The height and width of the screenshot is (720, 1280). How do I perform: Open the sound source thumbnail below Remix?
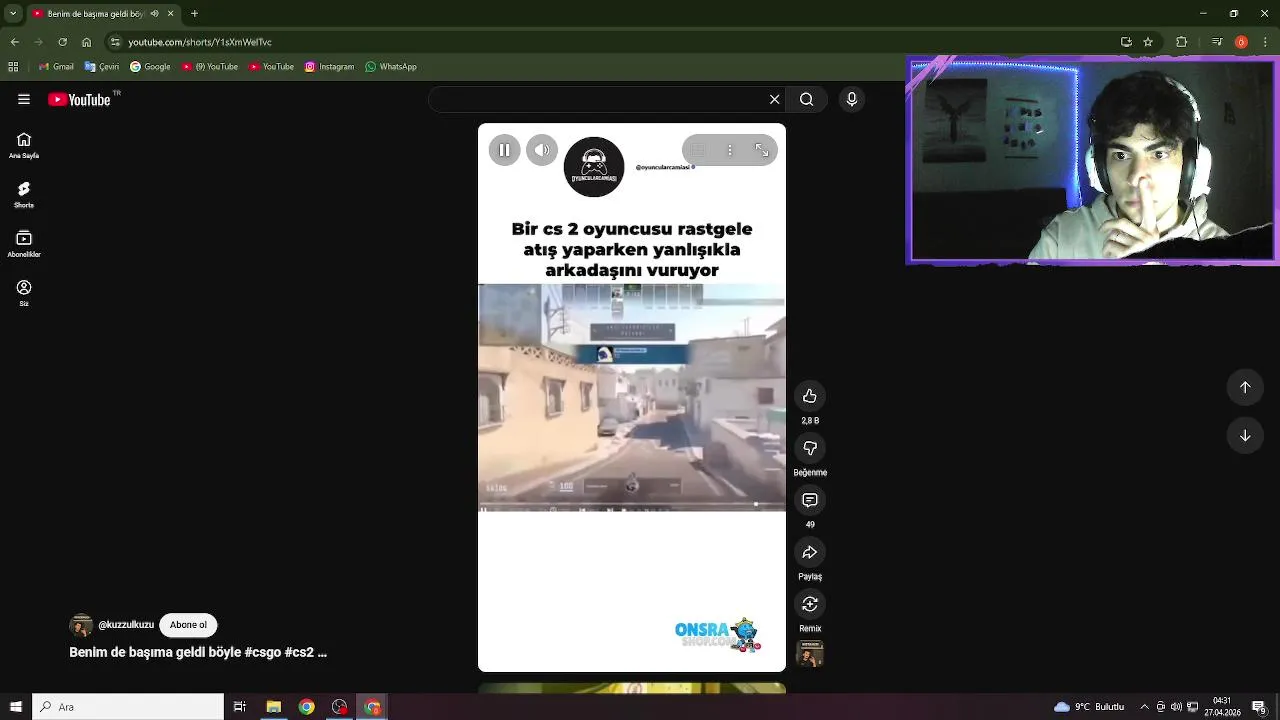tap(810, 654)
